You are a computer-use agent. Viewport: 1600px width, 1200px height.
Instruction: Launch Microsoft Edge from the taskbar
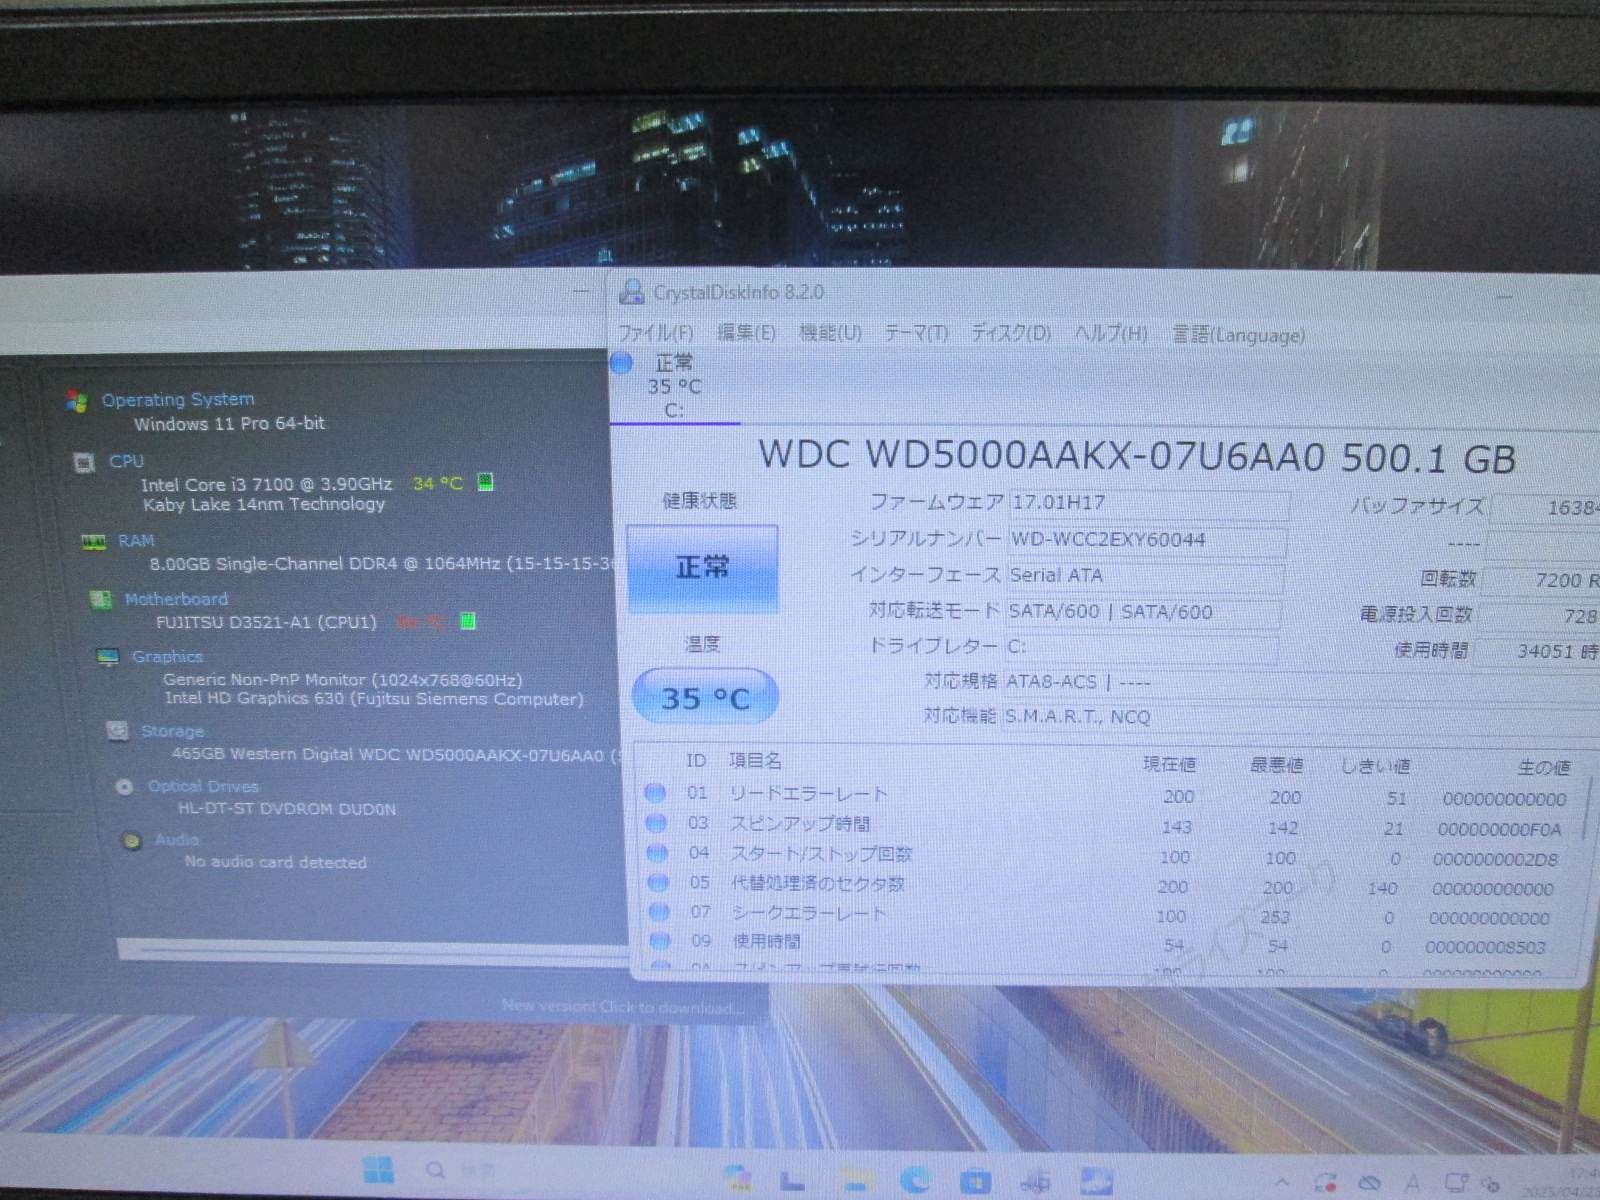point(915,1181)
